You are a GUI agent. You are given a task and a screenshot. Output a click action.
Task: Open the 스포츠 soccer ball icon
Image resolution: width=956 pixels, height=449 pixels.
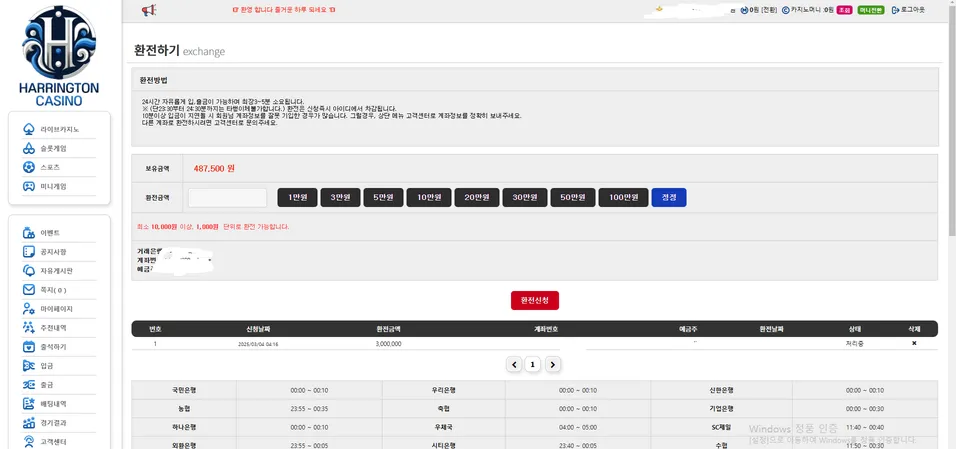point(28,167)
